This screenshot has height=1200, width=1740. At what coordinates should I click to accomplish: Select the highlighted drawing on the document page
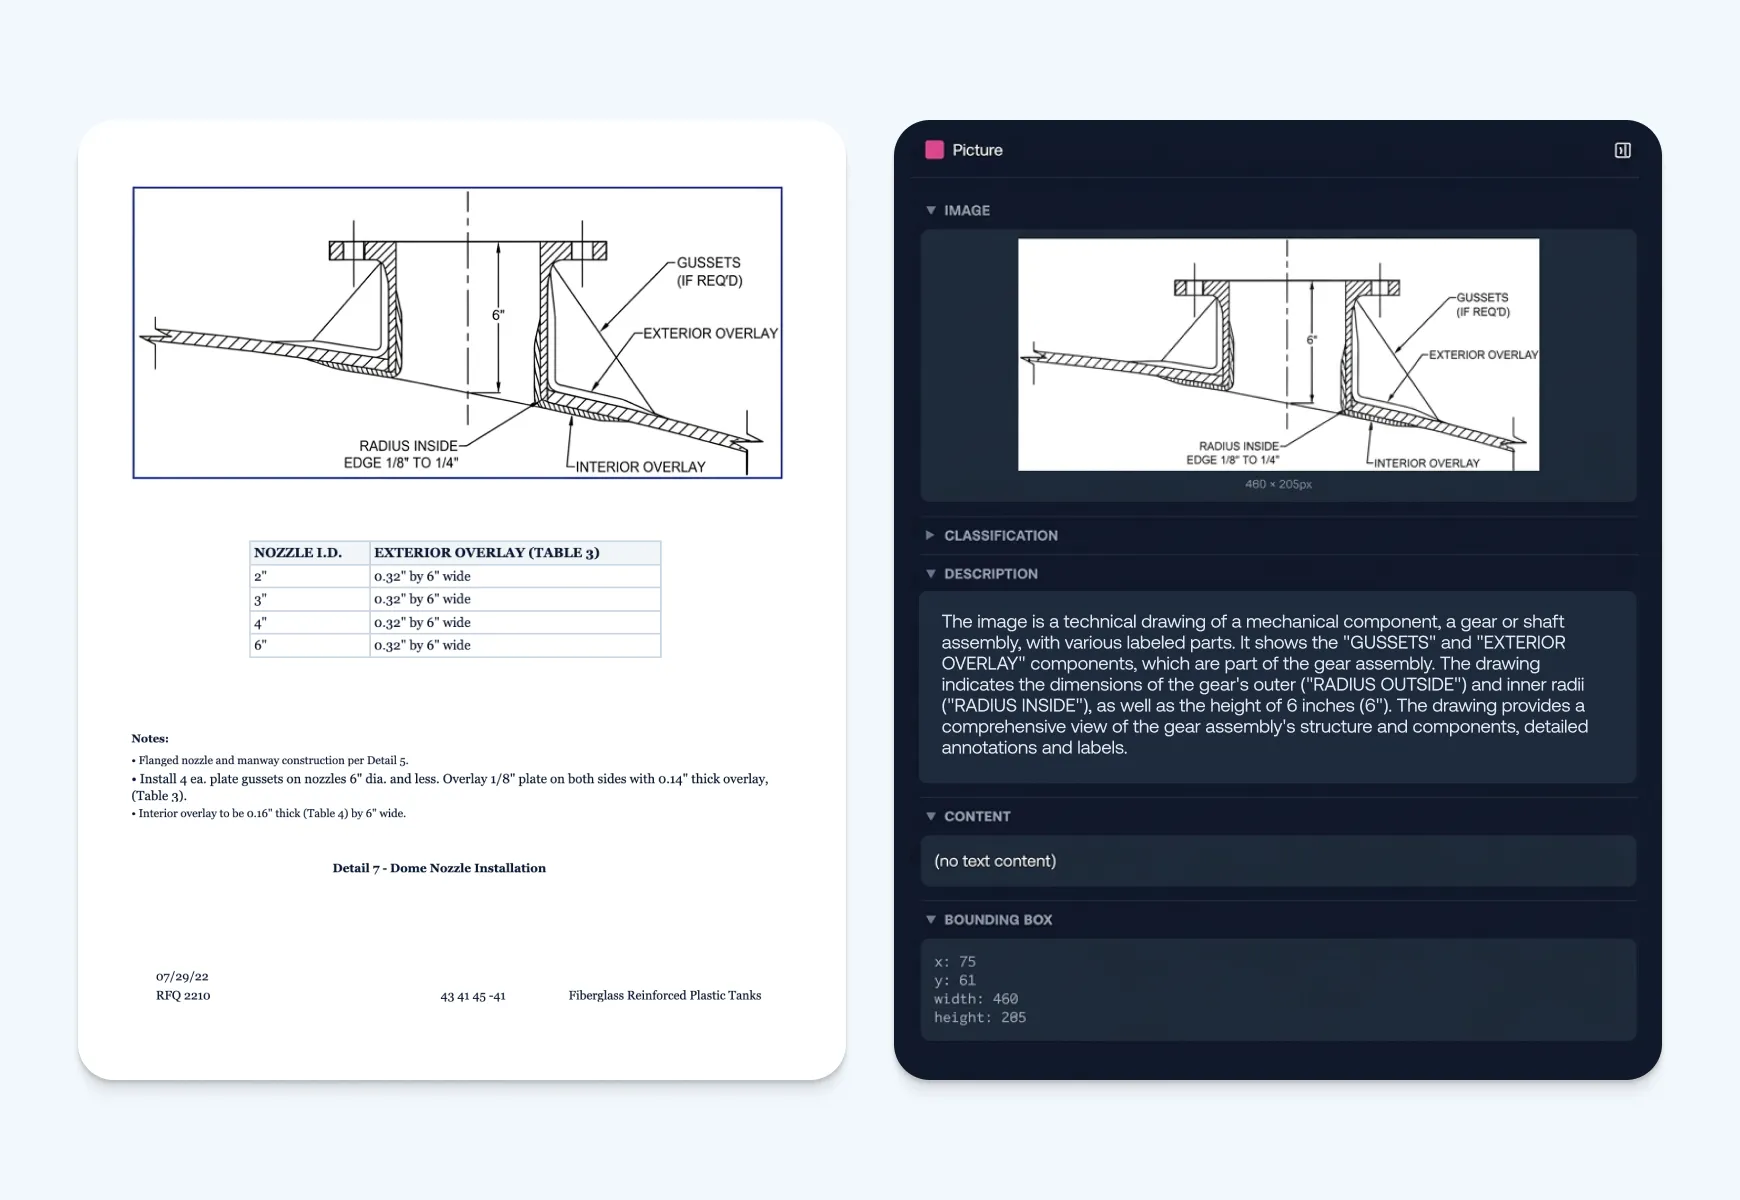[x=457, y=332]
